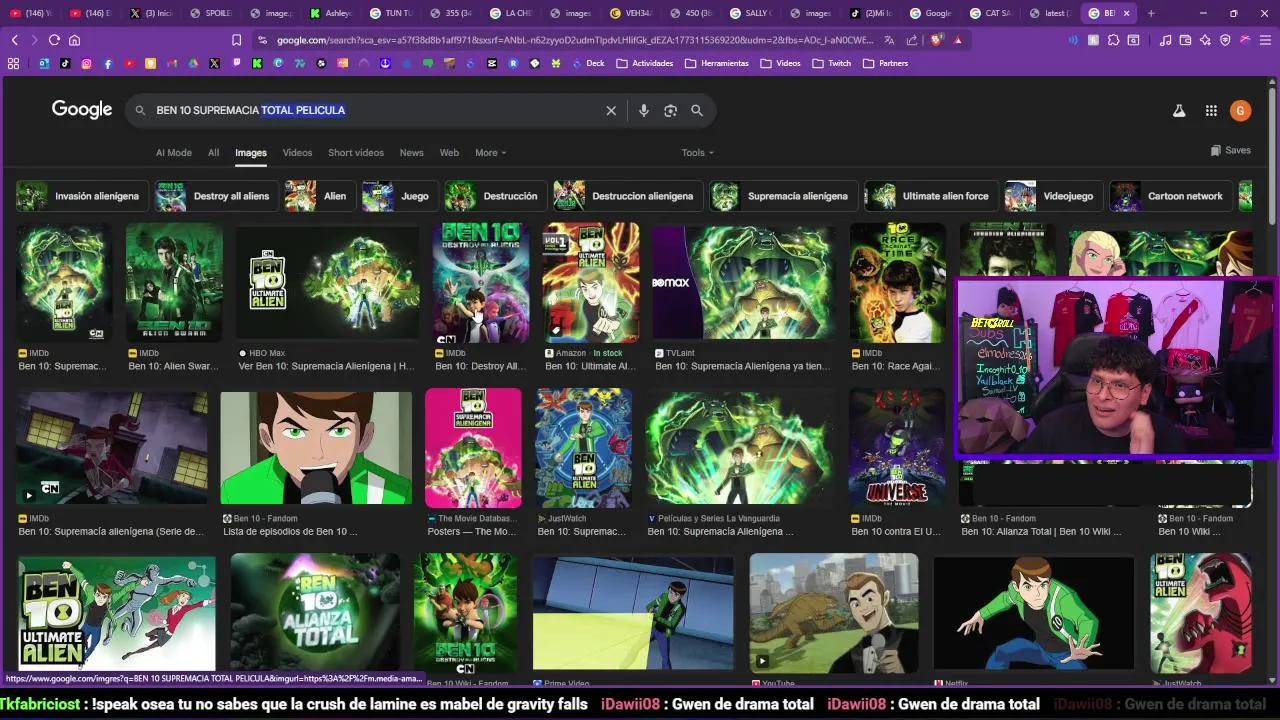Open the Ben 10 Alien Swarm poster thumbnail
This screenshot has height=720, width=1280.
[x=174, y=283]
